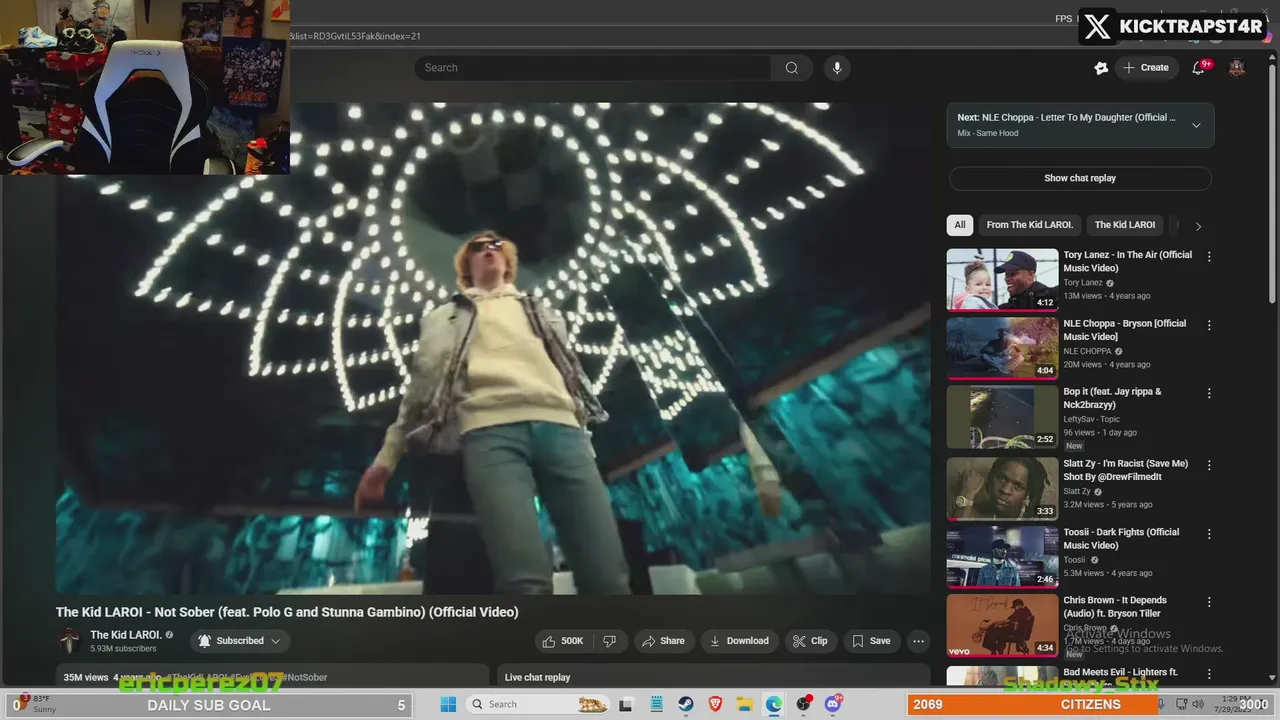This screenshot has height=720, width=1280.
Task: Start voice search with microphone icon
Action: pyautogui.click(x=838, y=68)
